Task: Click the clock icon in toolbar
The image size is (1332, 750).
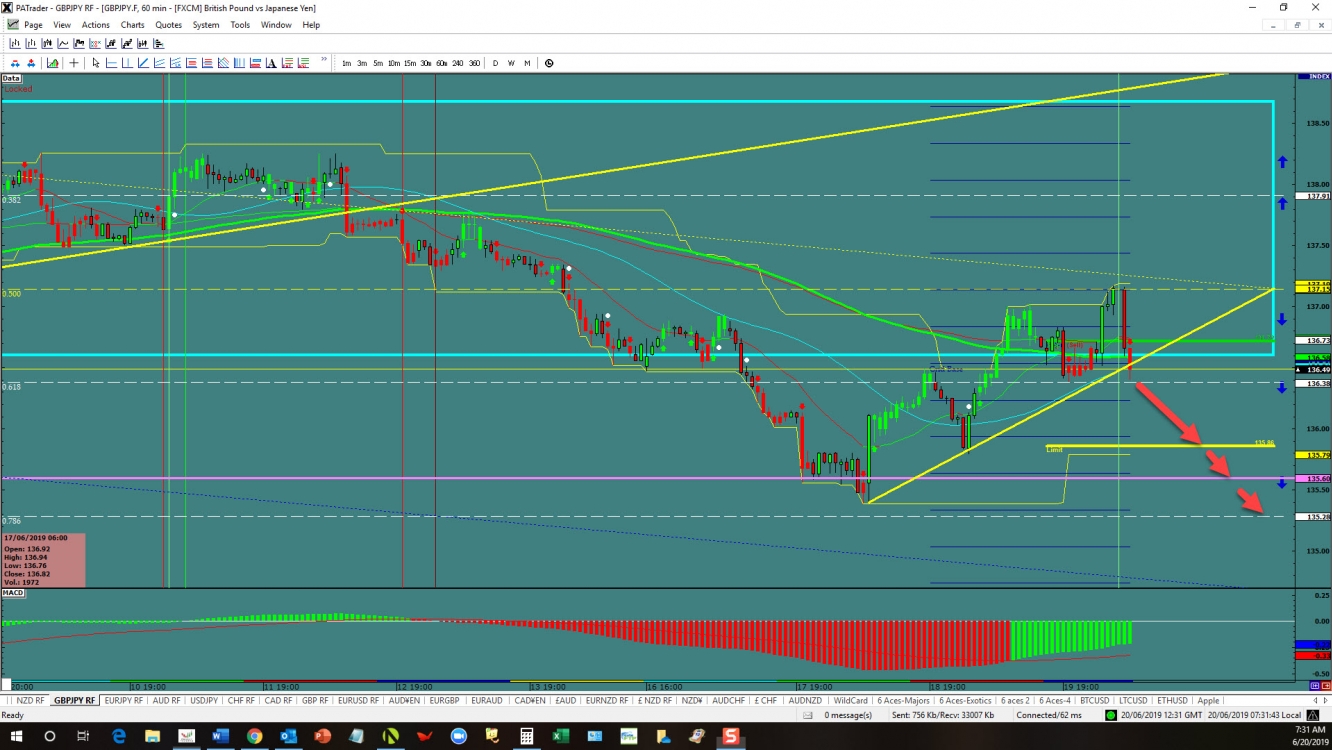Action: click(x=549, y=63)
